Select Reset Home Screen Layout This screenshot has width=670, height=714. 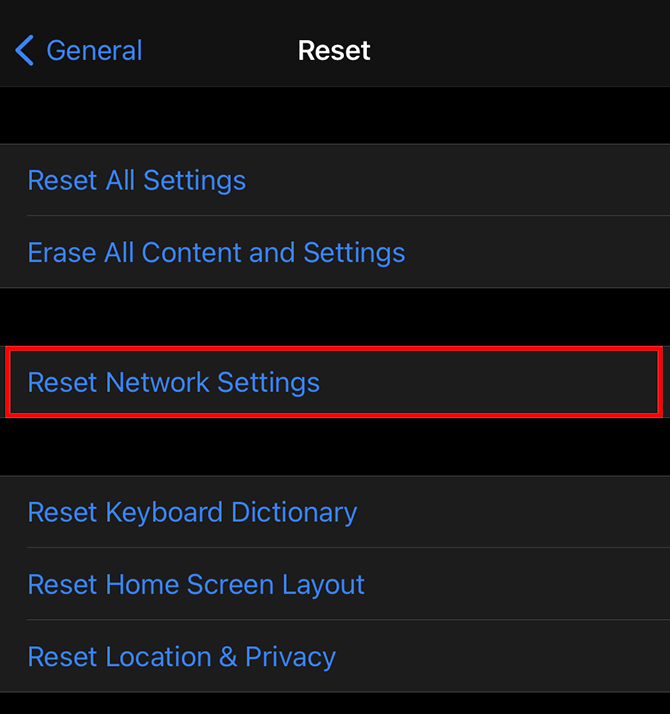coord(196,584)
